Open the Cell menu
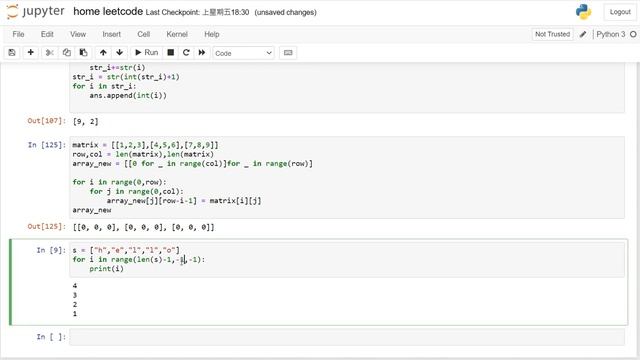 coord(144,34)
